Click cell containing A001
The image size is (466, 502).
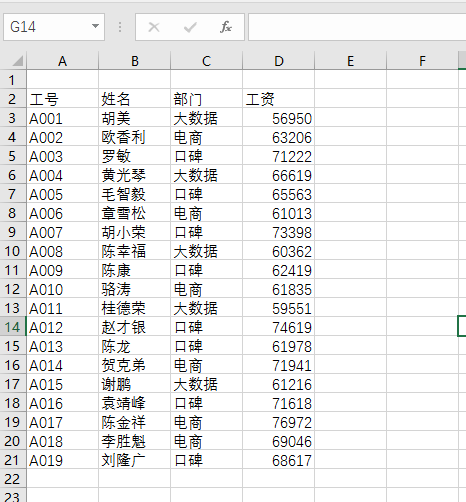point(63,117)
